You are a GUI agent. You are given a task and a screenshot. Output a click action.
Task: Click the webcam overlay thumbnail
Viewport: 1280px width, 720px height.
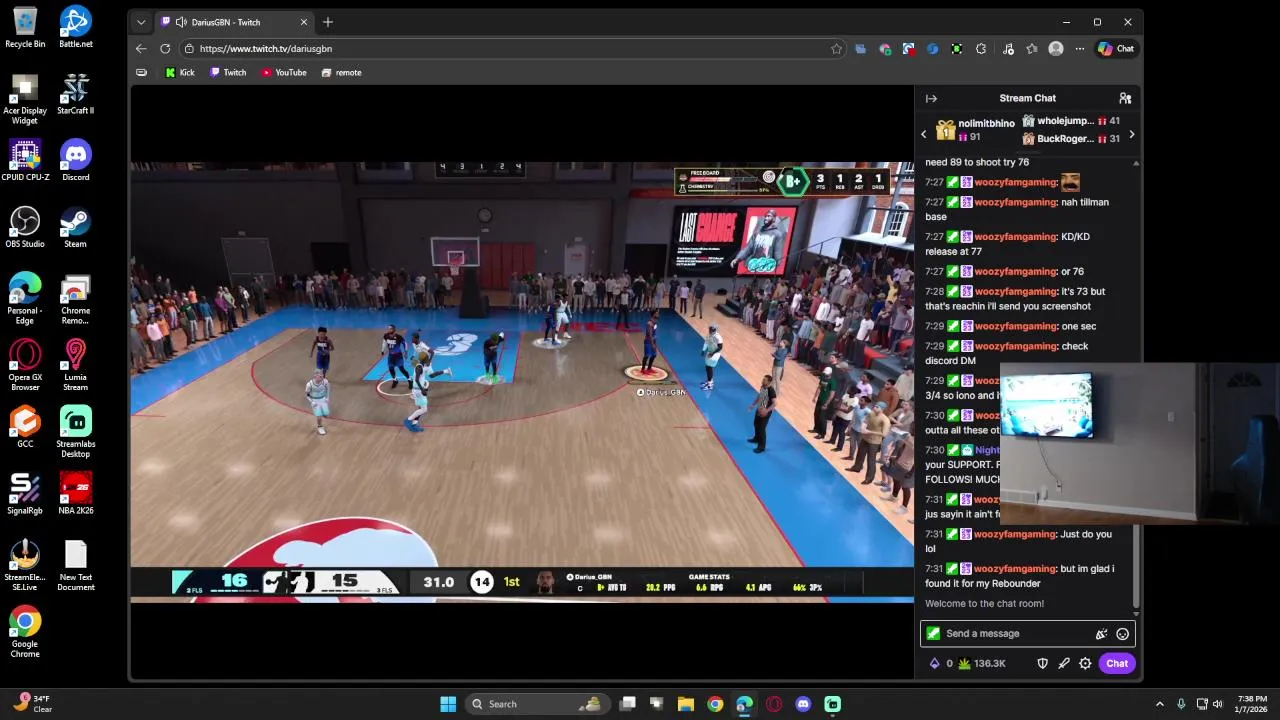click(1139, 444)
